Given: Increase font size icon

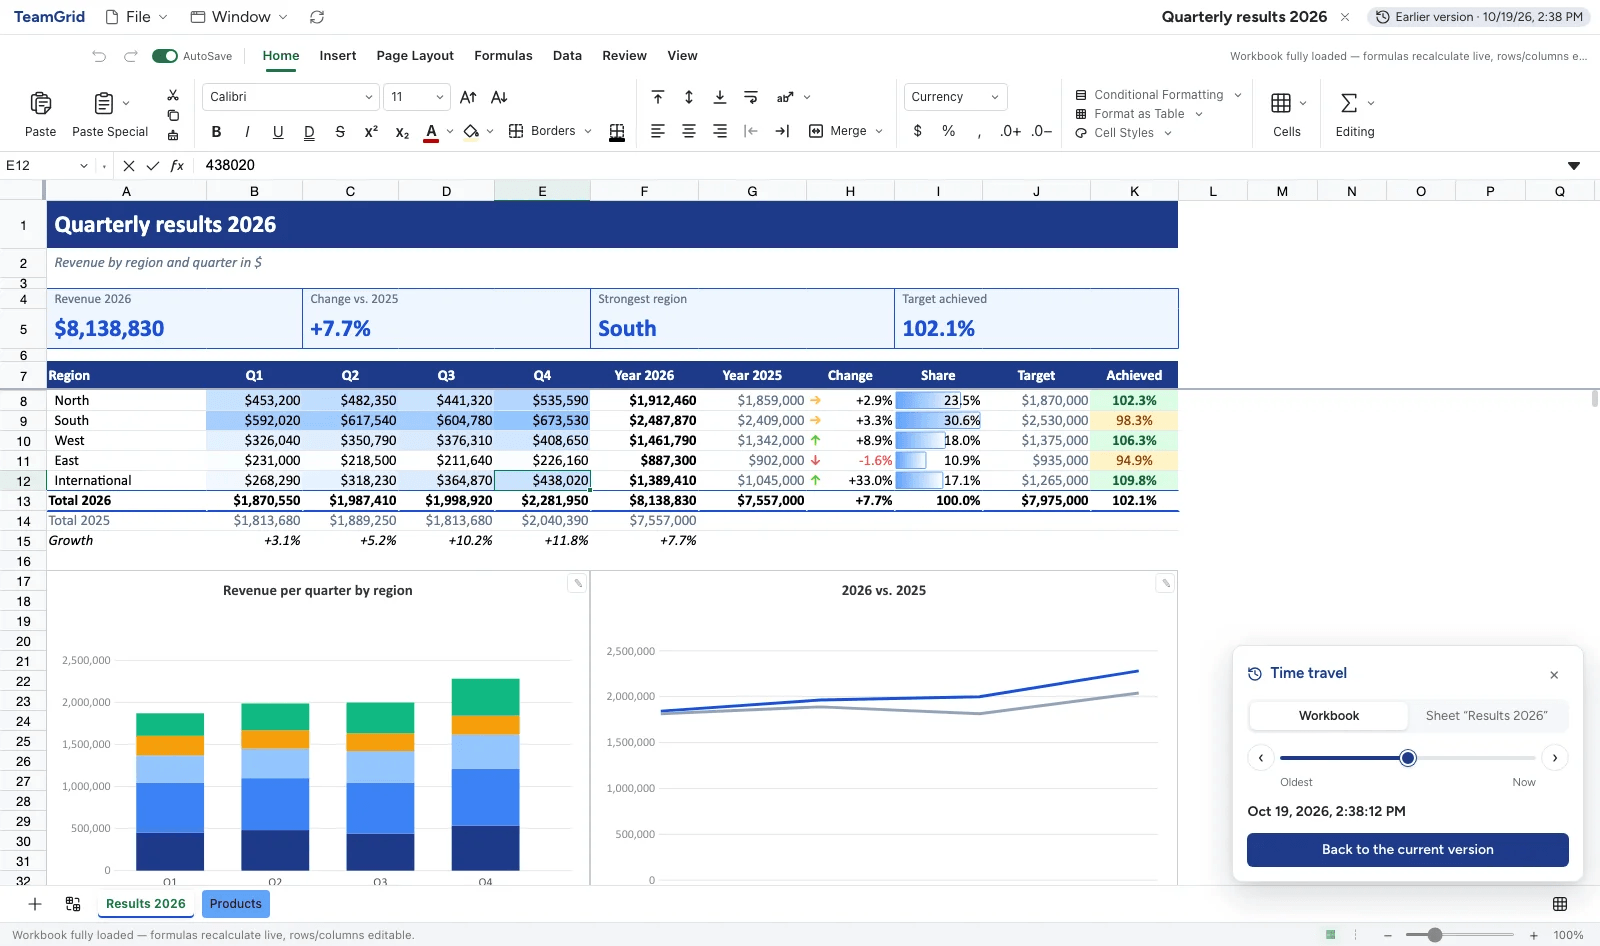Looking at the screenshot, I should (468, 97).
